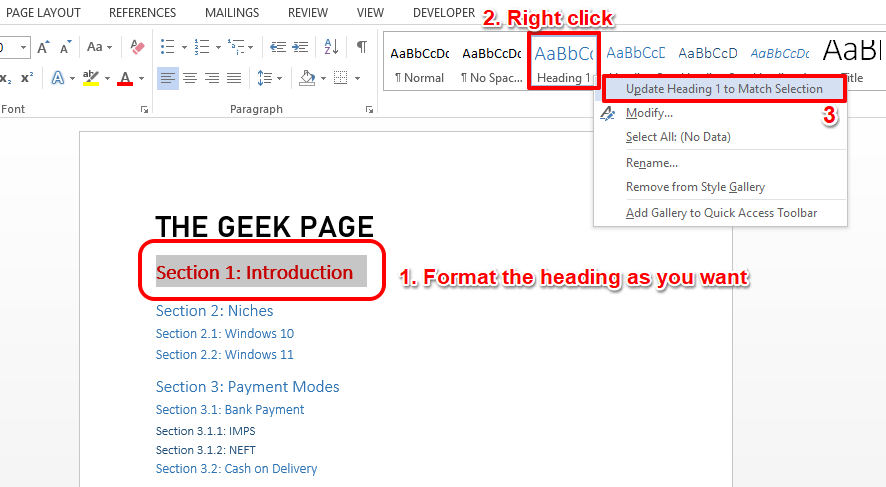Screen dimensions: 886x487
Task: Open the Multilevel List dropdown arrow
Action: 250,47
